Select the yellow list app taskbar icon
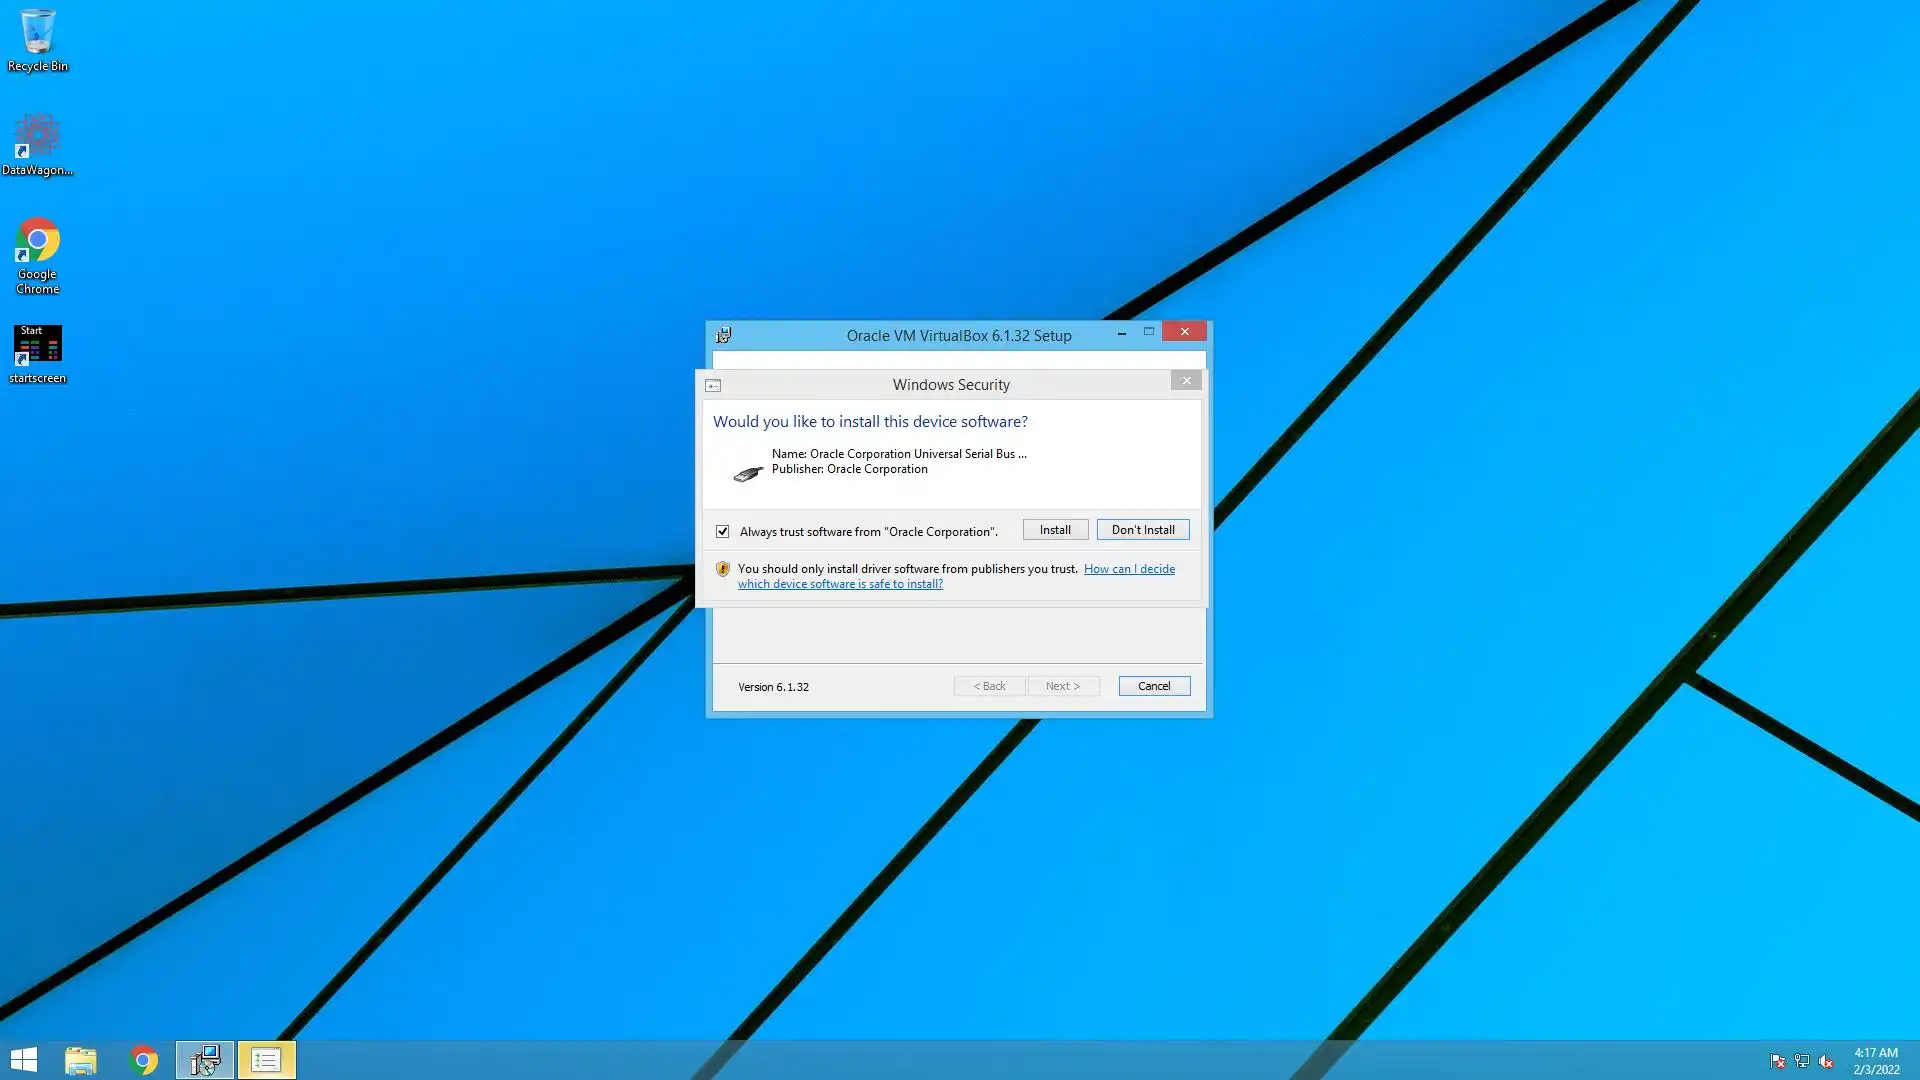The image size is (1920, 1080). (x=266, y=1060)
